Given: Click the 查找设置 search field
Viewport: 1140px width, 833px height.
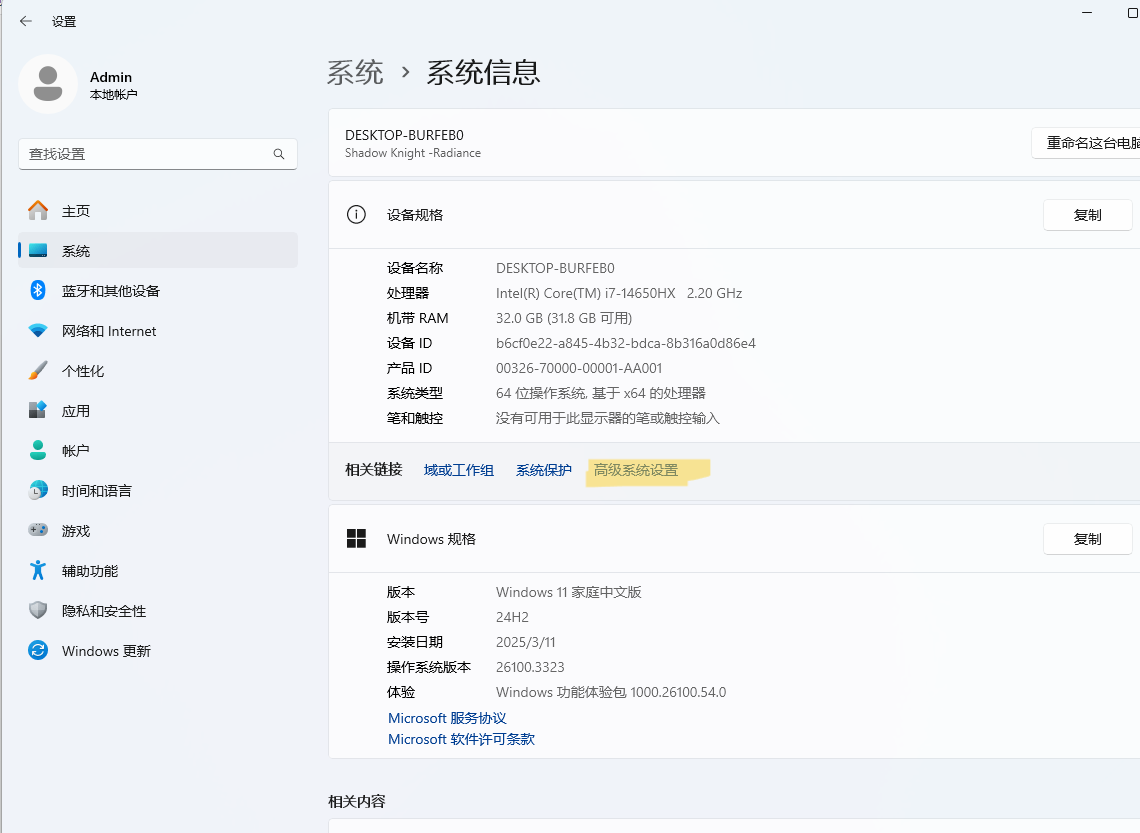Looking at the screenshot, I should (x=158, y=154).
